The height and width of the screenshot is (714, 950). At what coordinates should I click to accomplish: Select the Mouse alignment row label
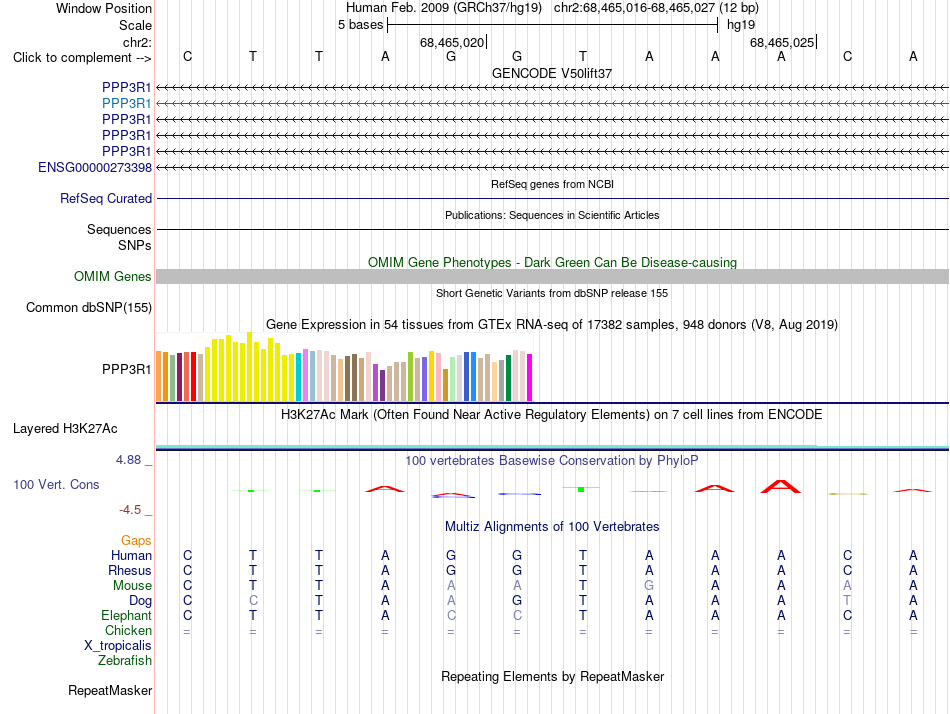tap(132, 586)
